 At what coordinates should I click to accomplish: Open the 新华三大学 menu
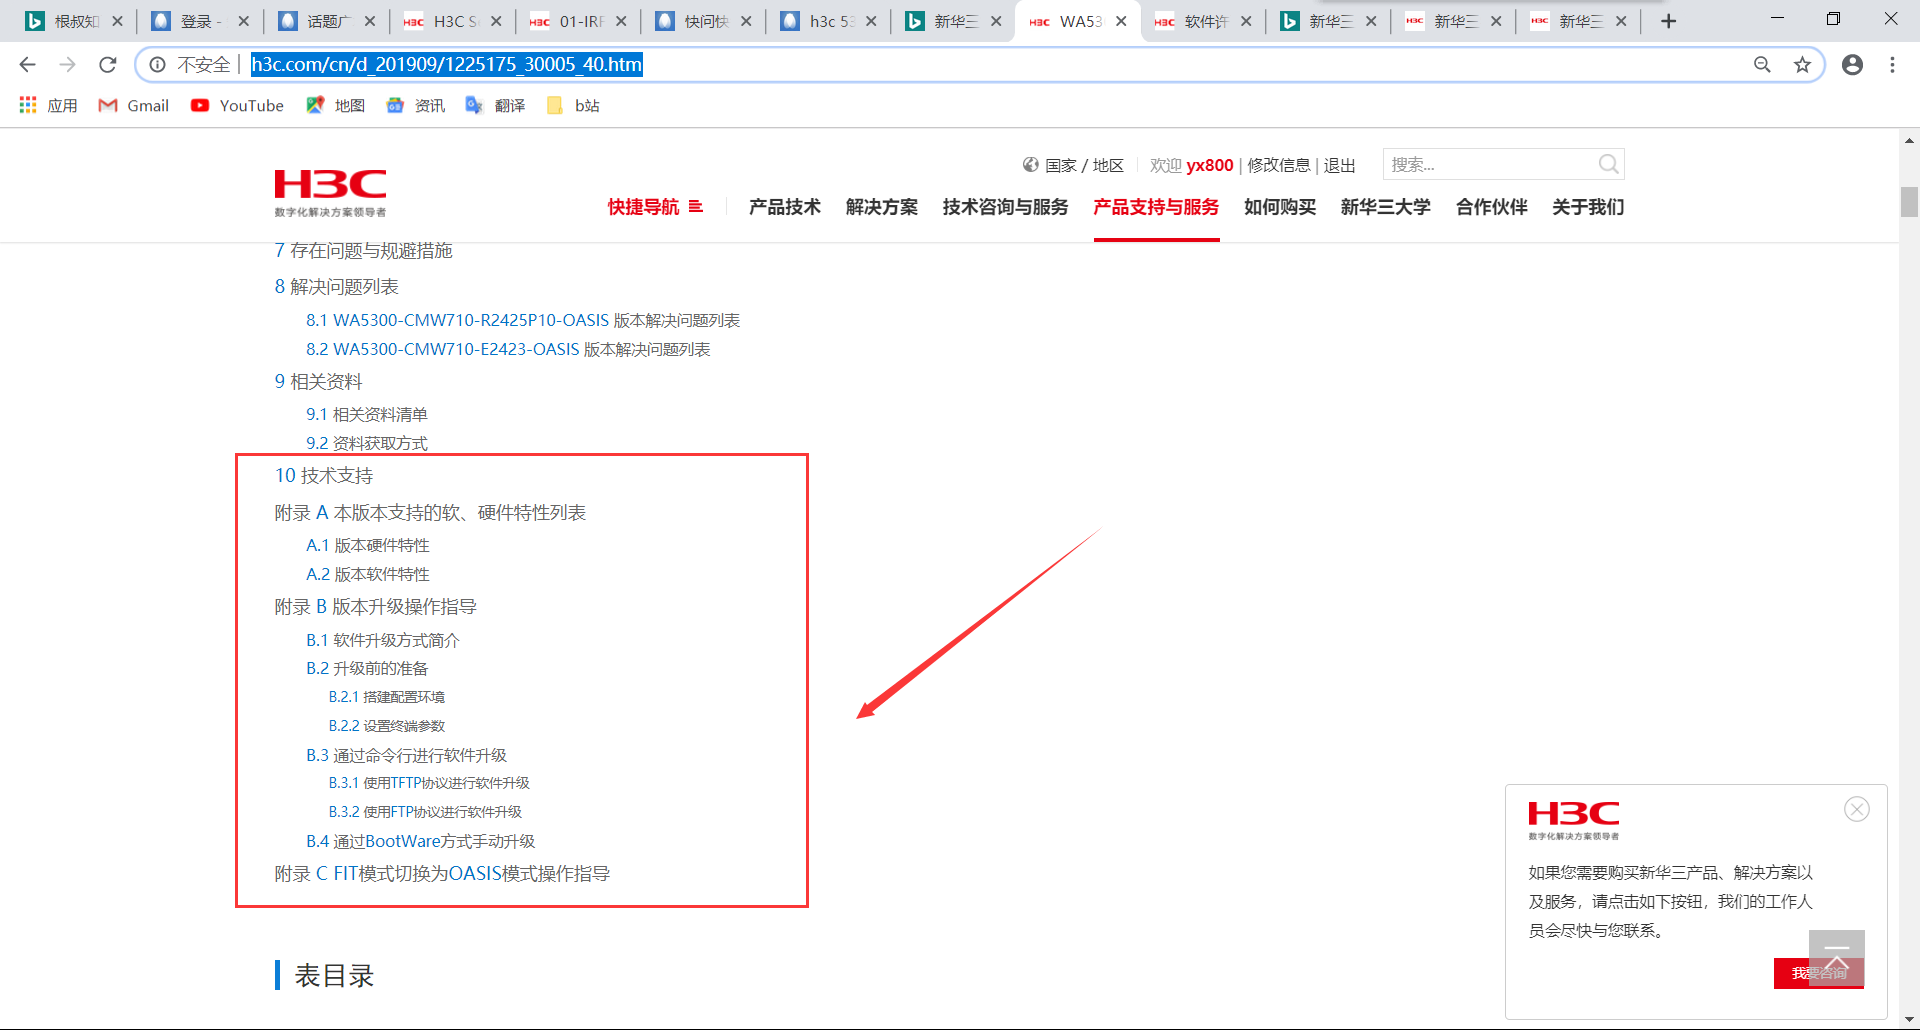tap(1386, 207)
